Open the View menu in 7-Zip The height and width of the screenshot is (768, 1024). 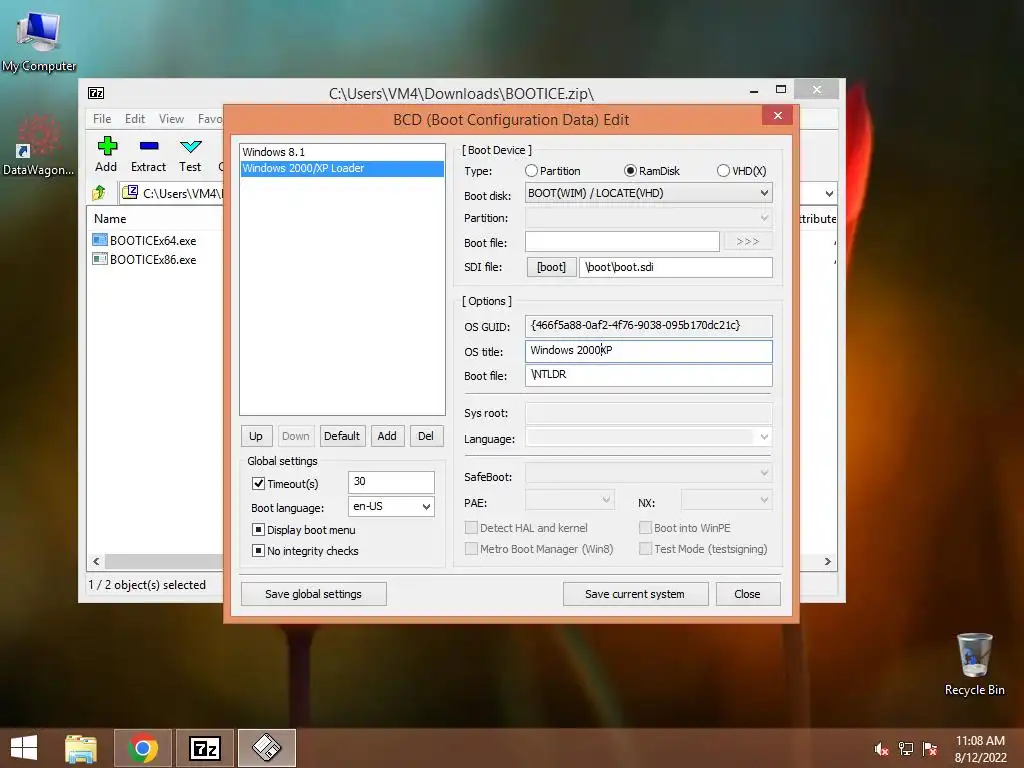point(171,119)
